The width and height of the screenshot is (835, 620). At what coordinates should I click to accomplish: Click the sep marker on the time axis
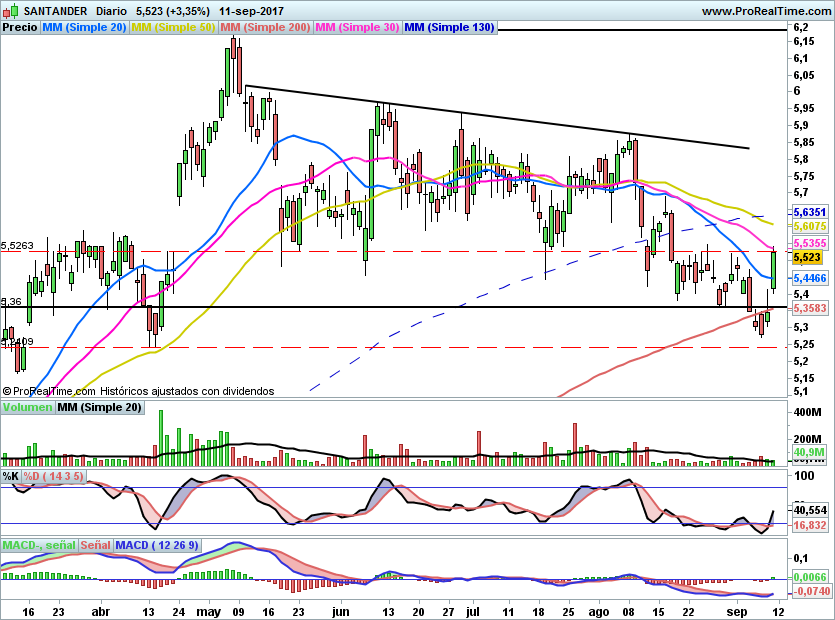pos(737,609)
